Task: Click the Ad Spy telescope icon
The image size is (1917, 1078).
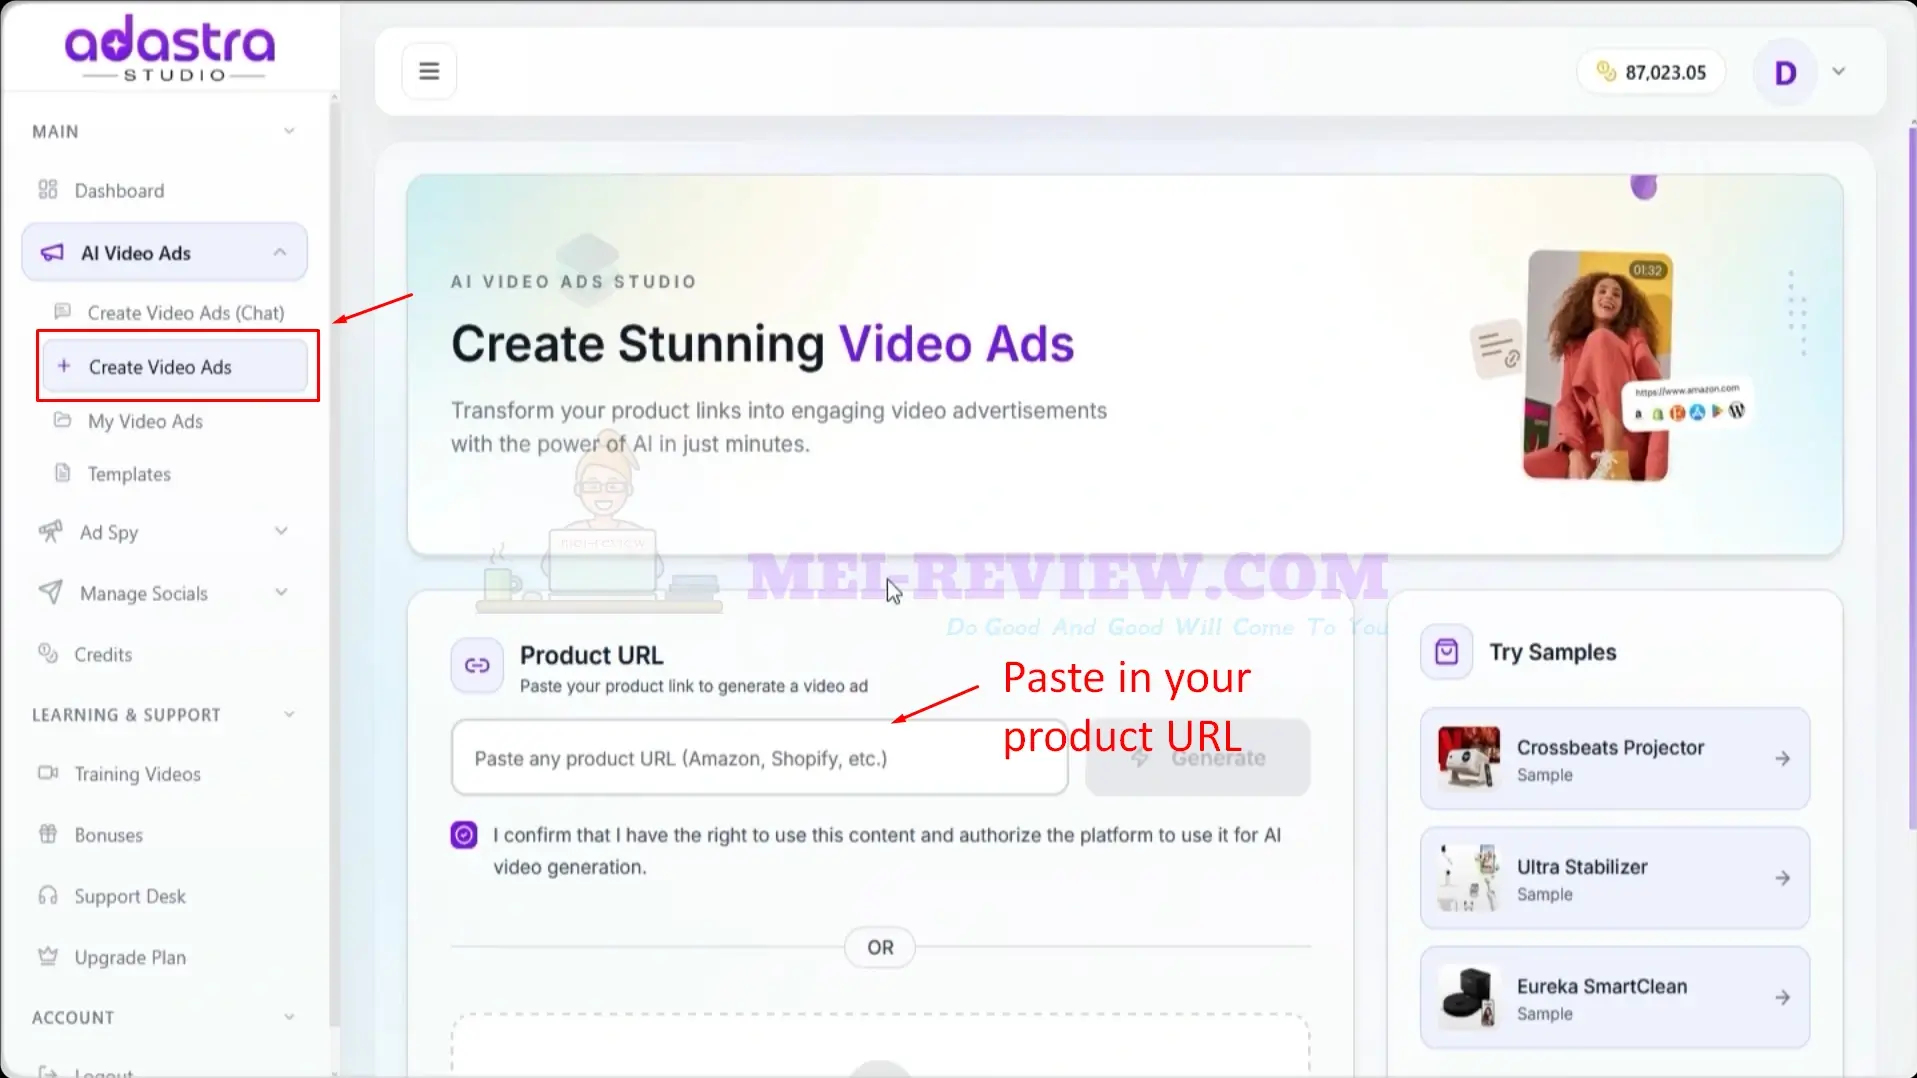Action: (50, 531)
